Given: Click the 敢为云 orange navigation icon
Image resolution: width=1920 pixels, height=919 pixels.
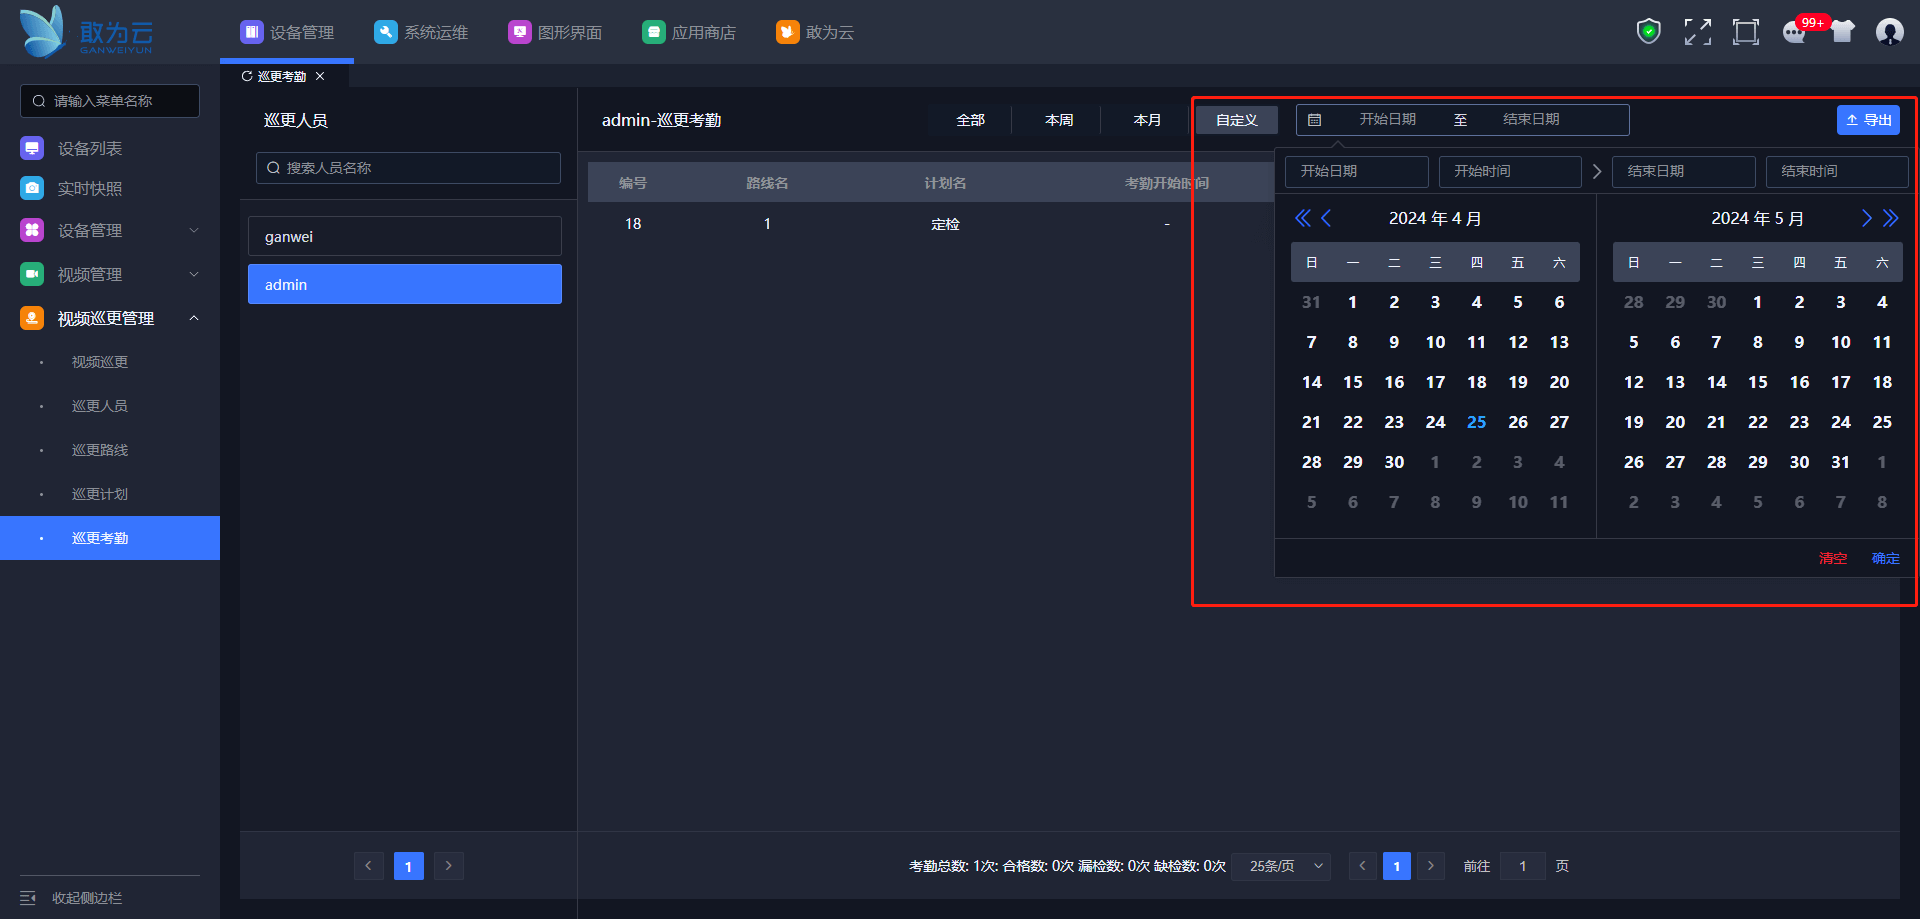Looking at the screenshot, I should click(x=787, y=32).
